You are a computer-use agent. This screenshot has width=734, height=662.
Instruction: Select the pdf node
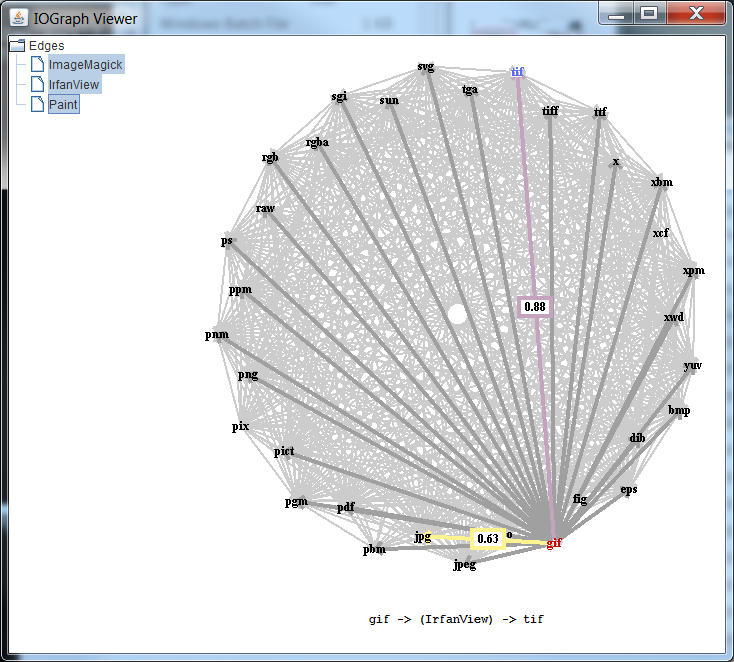(346, 507)
